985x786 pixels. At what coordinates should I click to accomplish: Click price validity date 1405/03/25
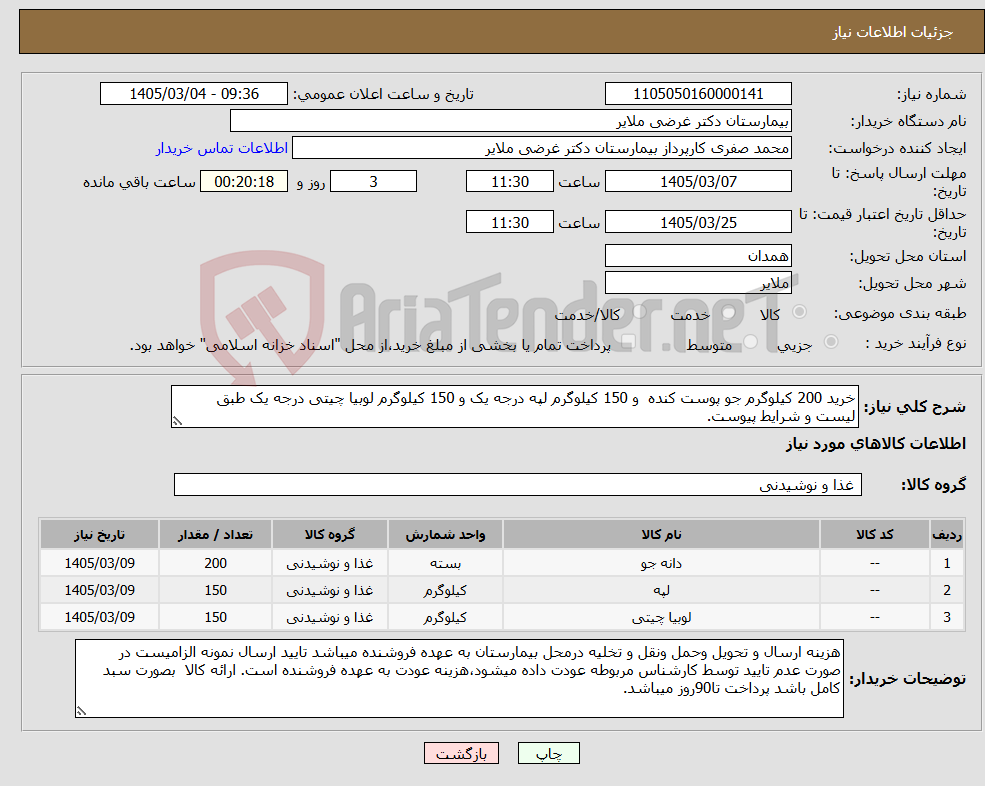tap(698, 222)
